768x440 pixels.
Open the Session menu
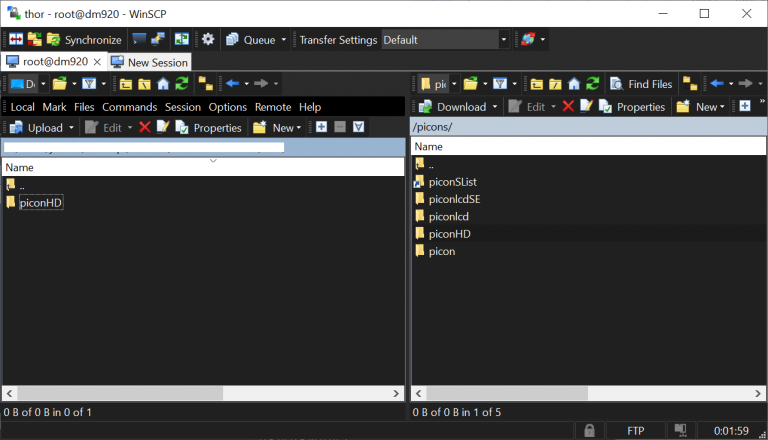(x=183, y=107)
